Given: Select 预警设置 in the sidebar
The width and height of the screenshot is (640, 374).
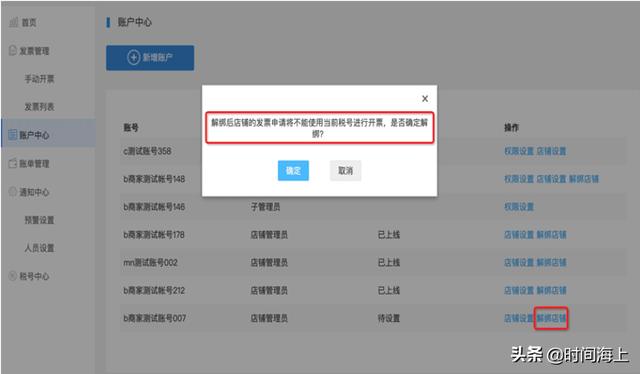Looking at the screenshot, I should 39,220.
